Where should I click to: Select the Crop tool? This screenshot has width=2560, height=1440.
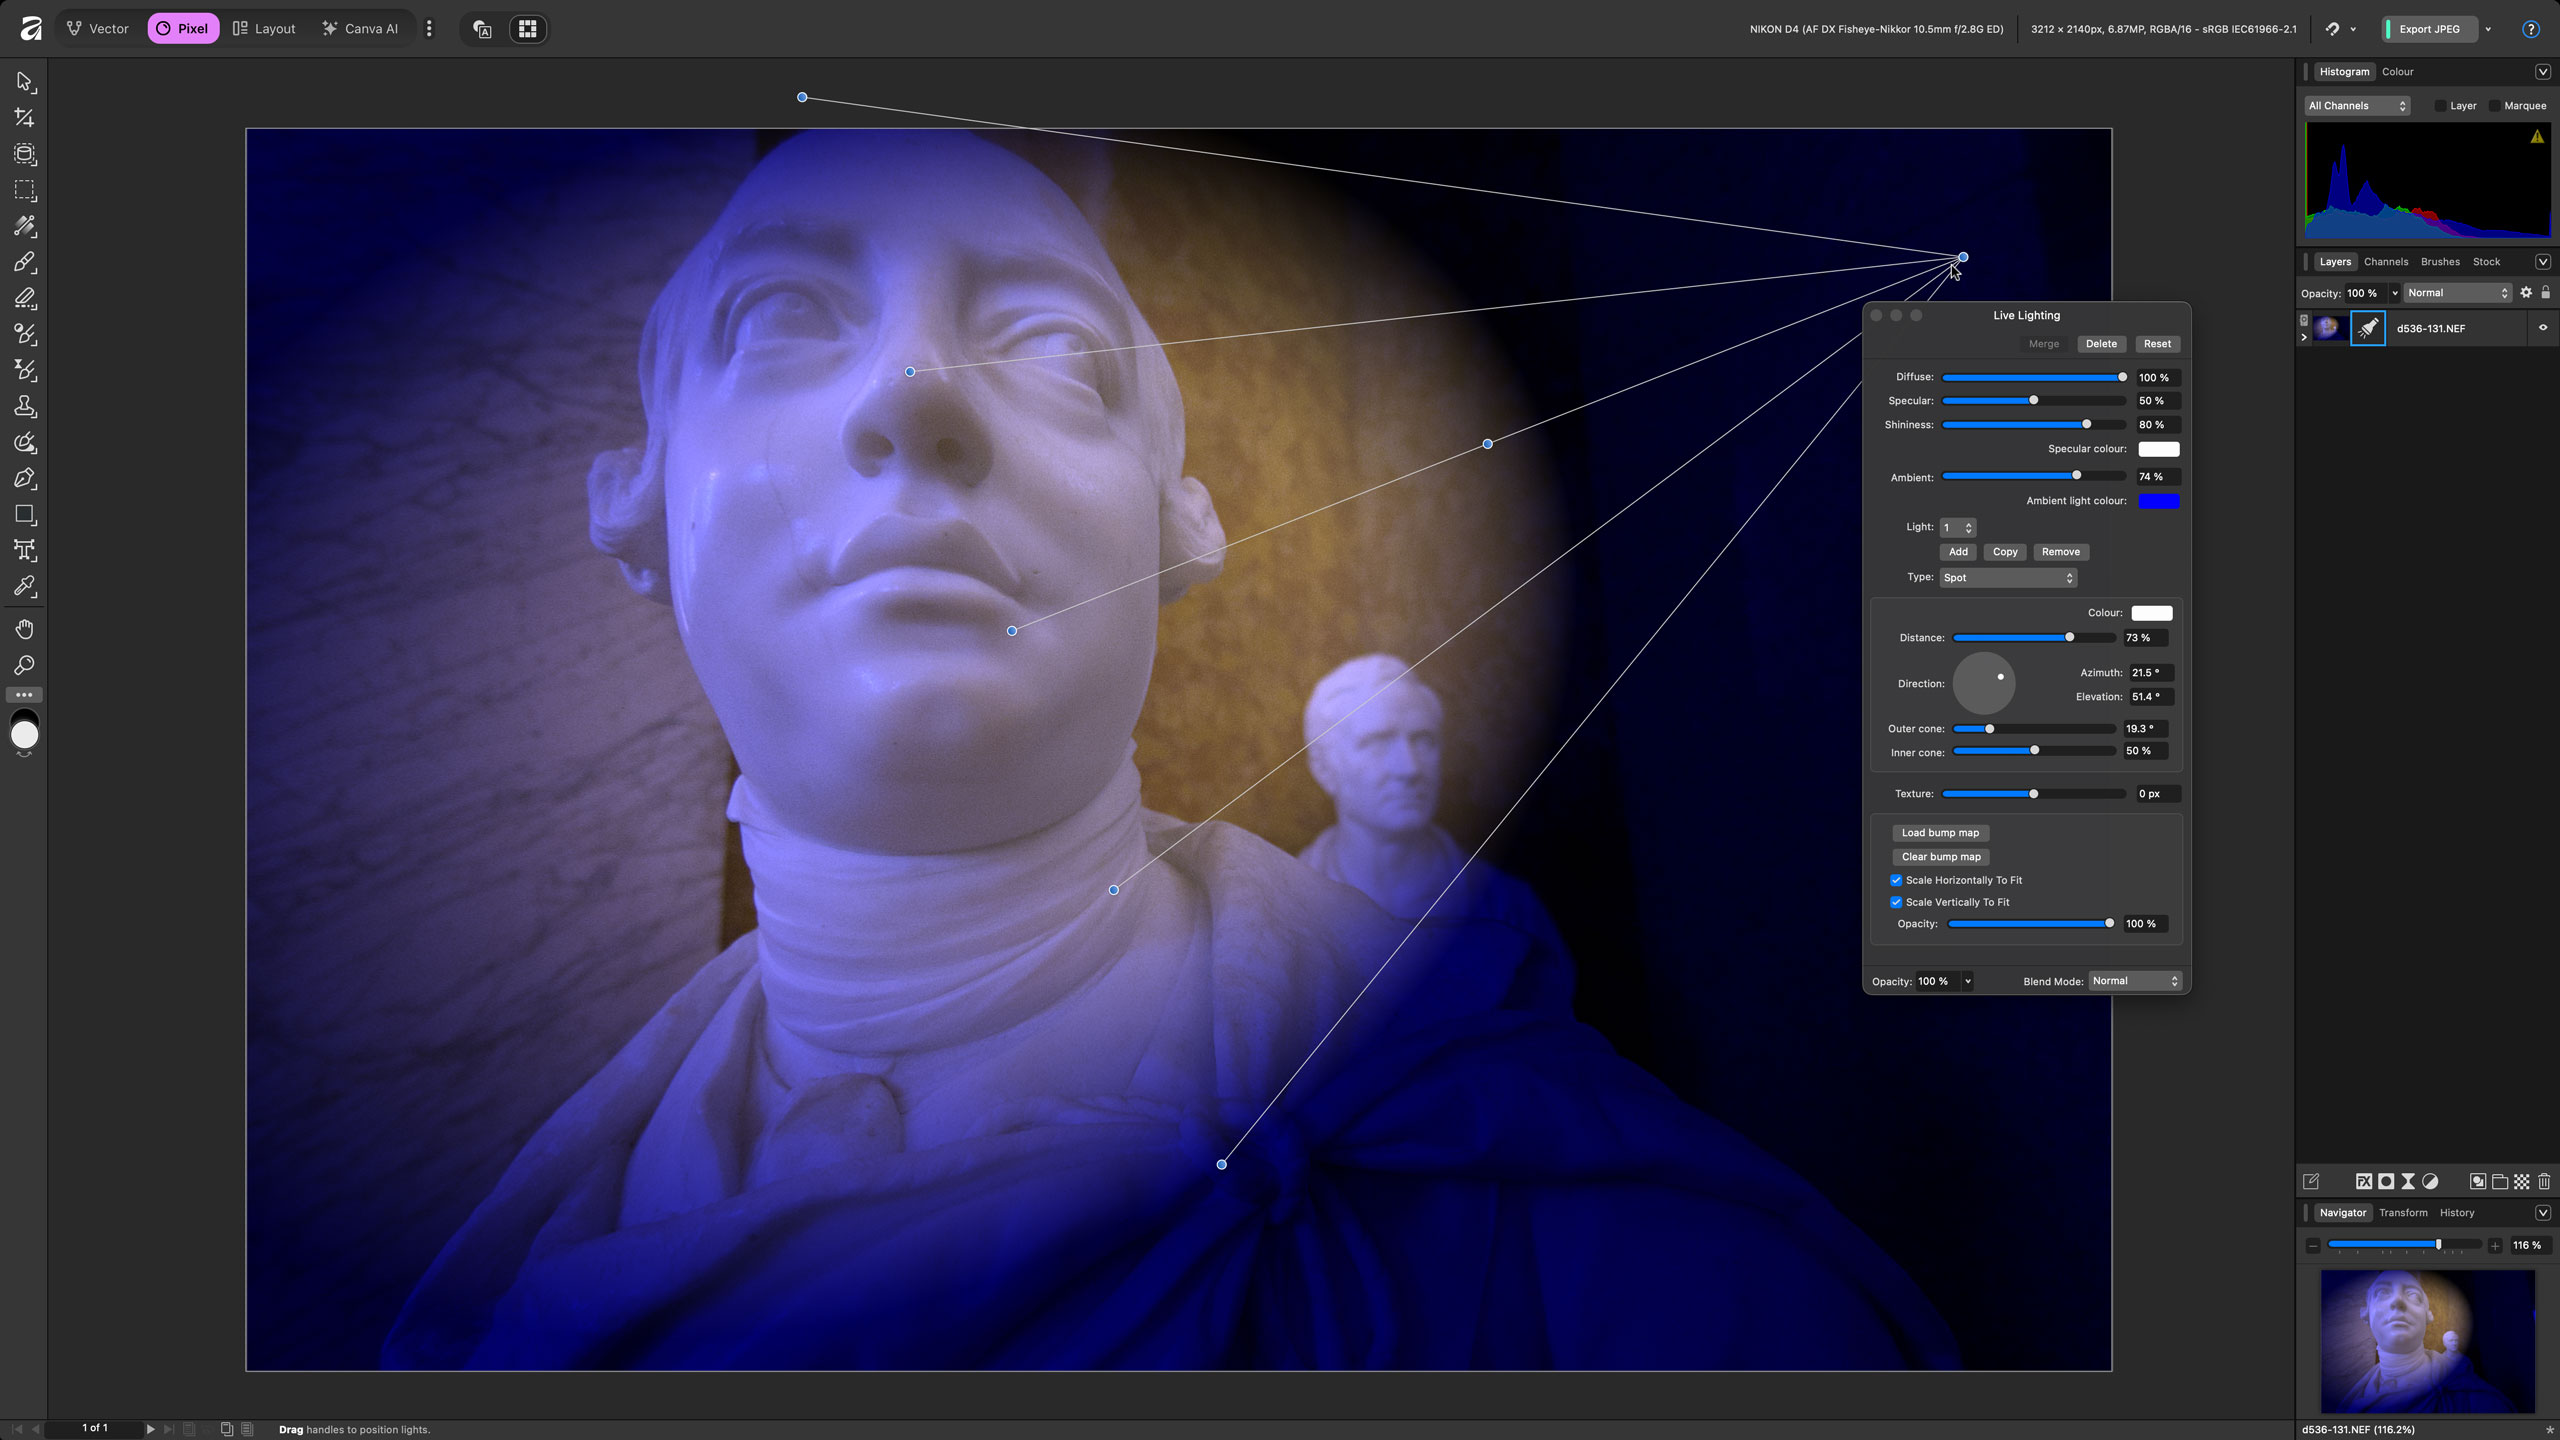click(x=25, y=118)
